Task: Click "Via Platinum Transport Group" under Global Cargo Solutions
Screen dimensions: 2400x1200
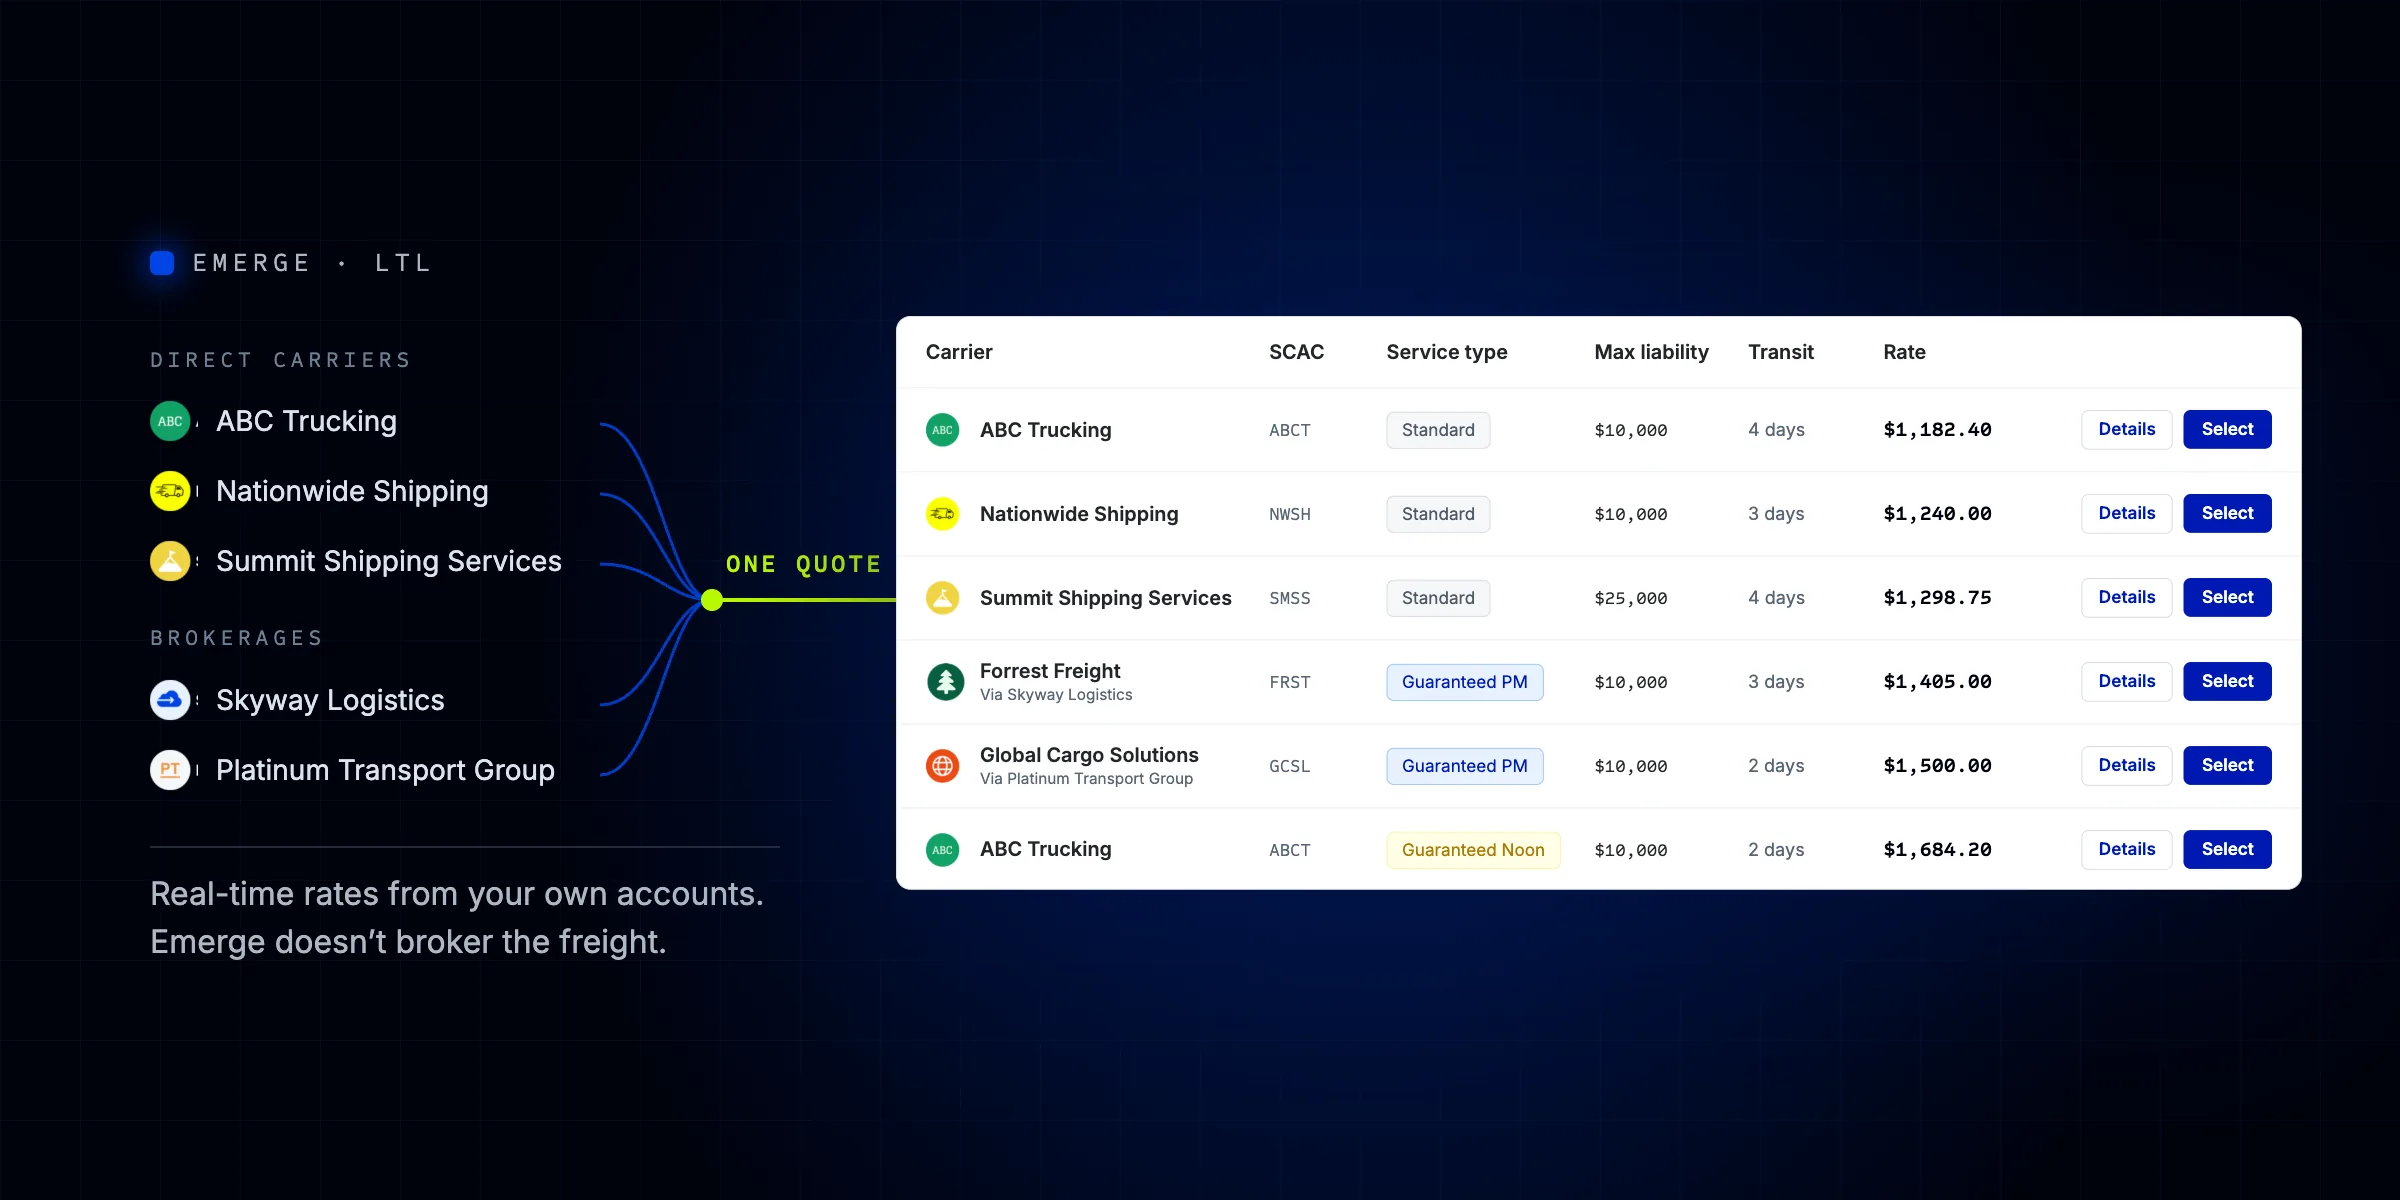Action: [x=1086, y=779]
